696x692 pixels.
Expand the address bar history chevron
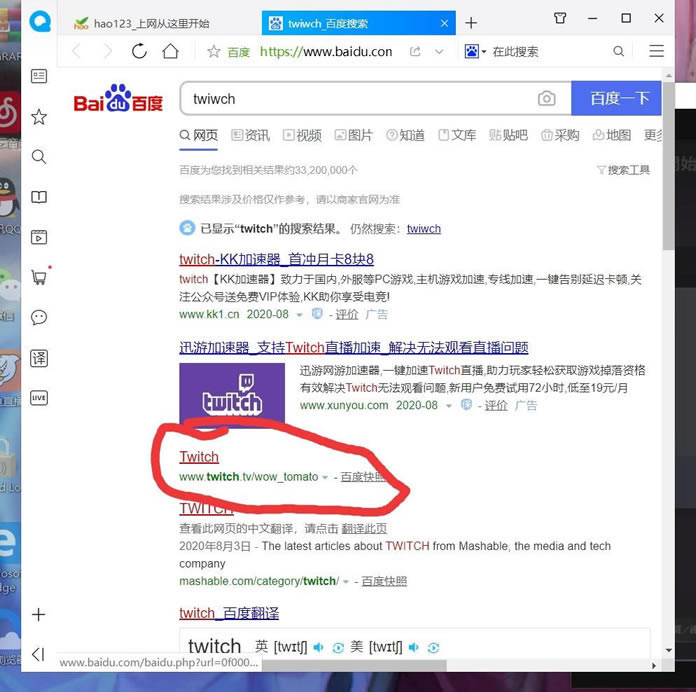439,52
